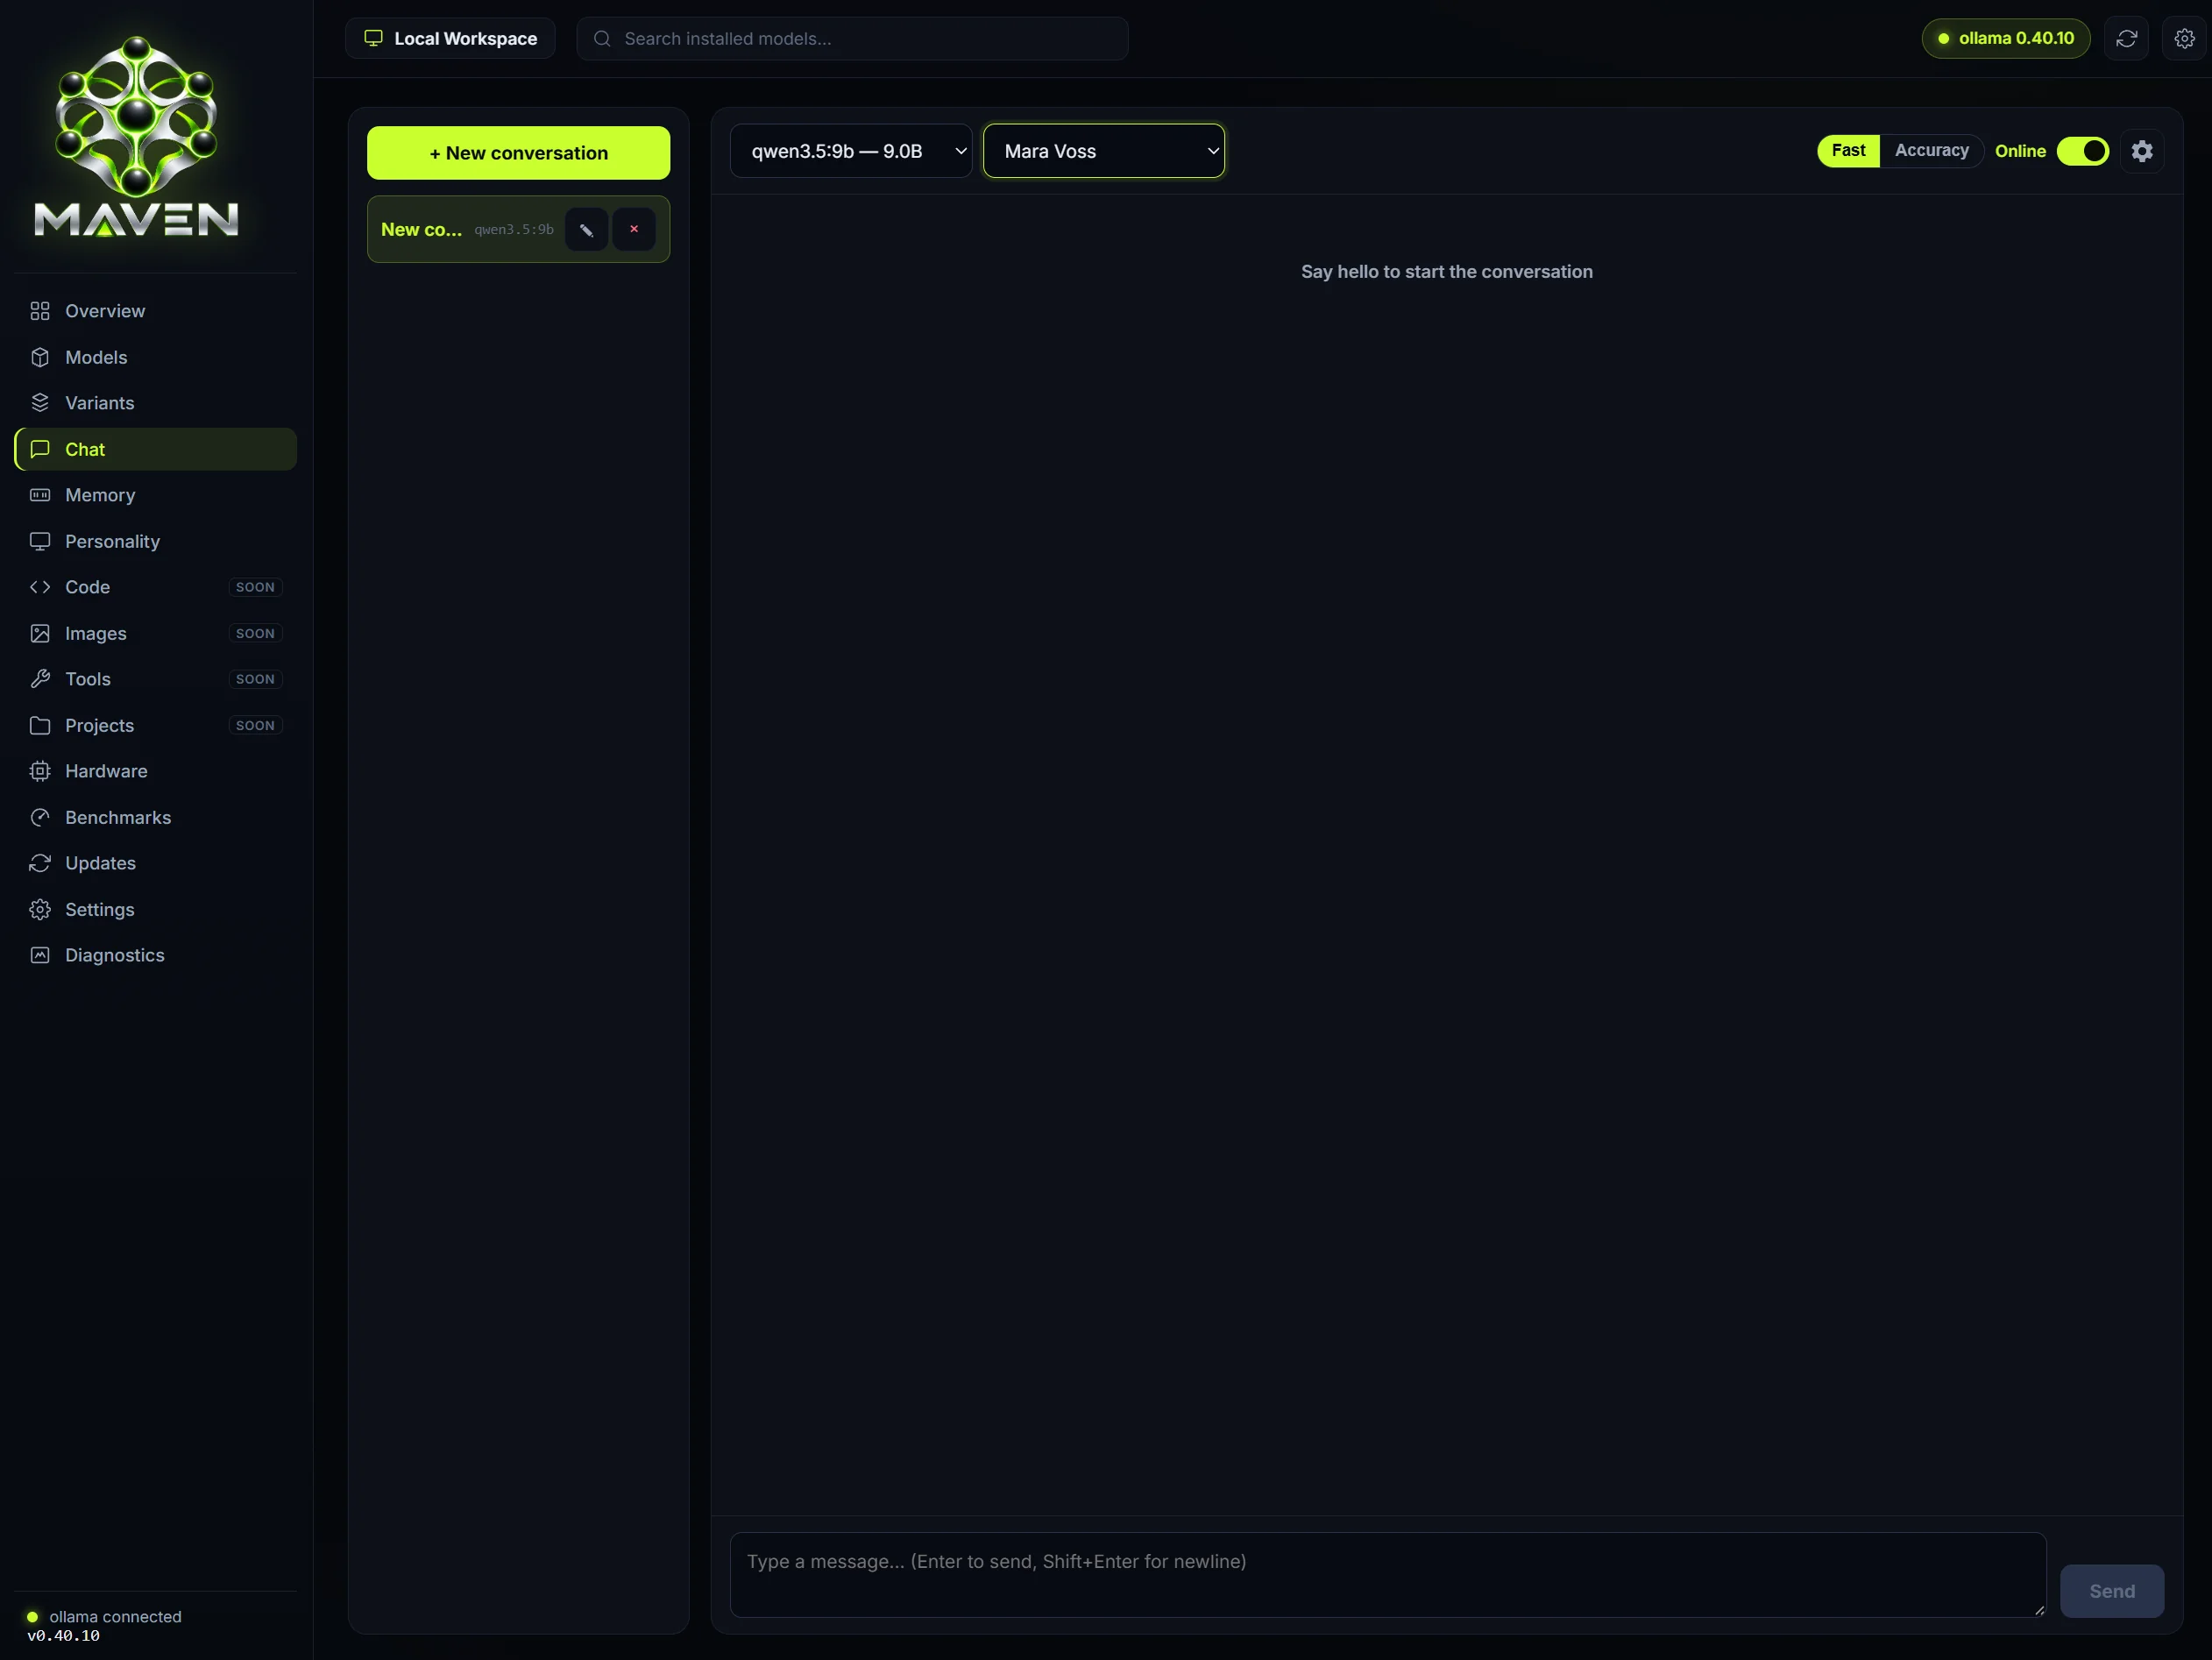Screen dimensions: 2212x1660
Task: Click into the message text box
Action: pos(1388,1574)
